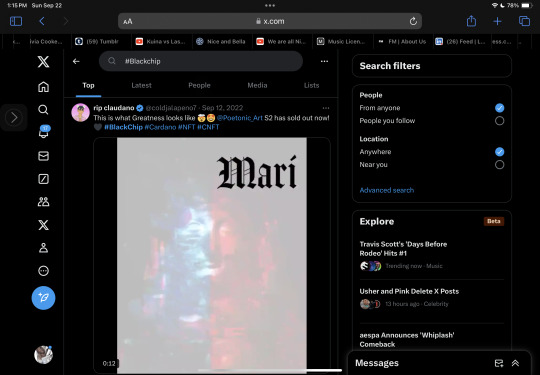Compose new message icon in Messages bar
The width and height of the screenshot is (540, 375).
point(499,363)
